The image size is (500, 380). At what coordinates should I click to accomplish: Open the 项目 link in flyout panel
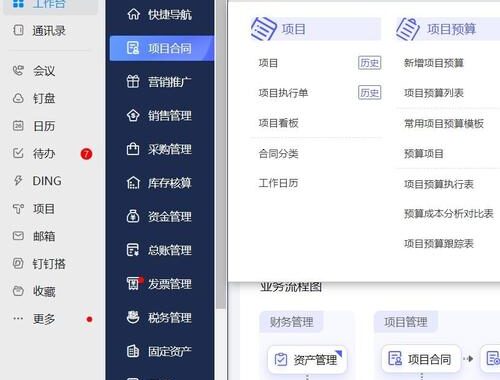tap(268, 63)
